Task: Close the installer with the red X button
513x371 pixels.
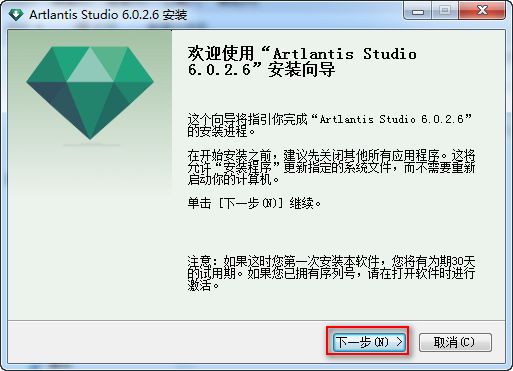Action: click(482, 11)
